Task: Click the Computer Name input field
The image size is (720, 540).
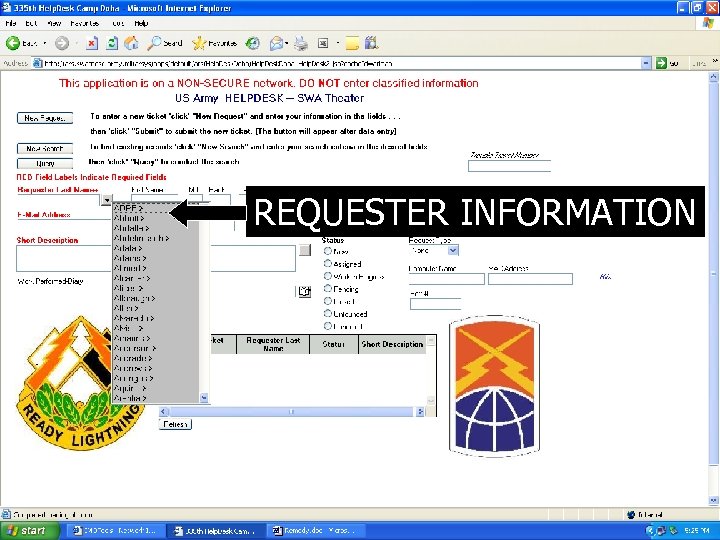Action: [x=446, y=279]
